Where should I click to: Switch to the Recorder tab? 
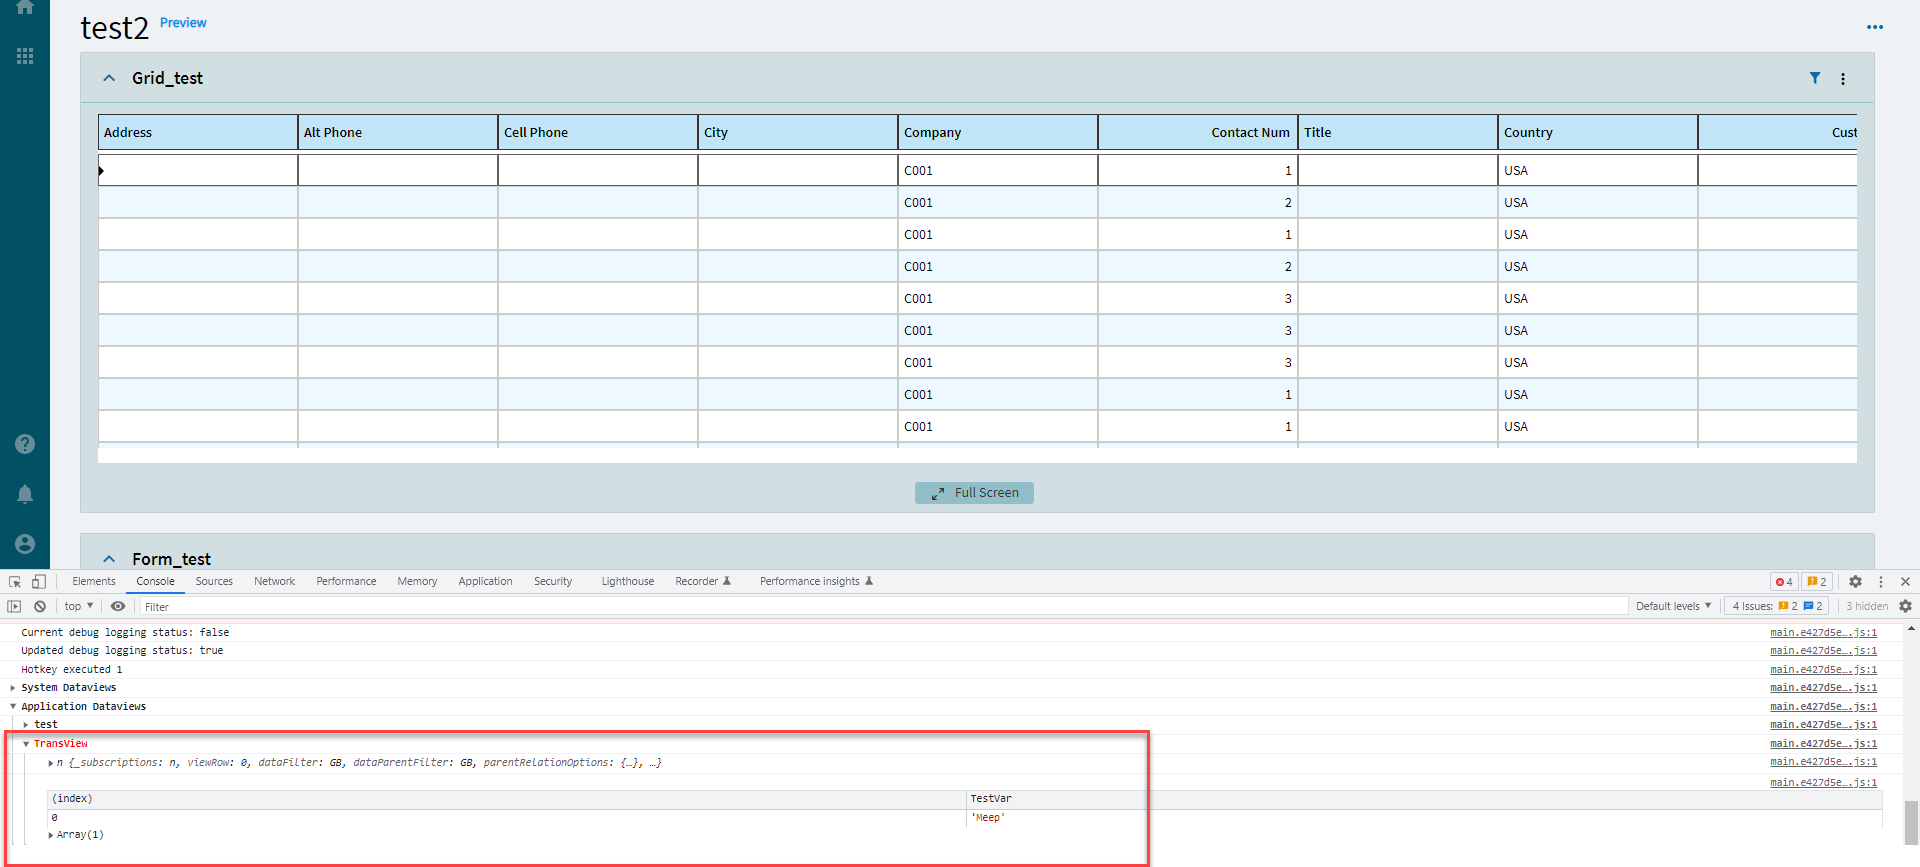click(x=703, y=581)
